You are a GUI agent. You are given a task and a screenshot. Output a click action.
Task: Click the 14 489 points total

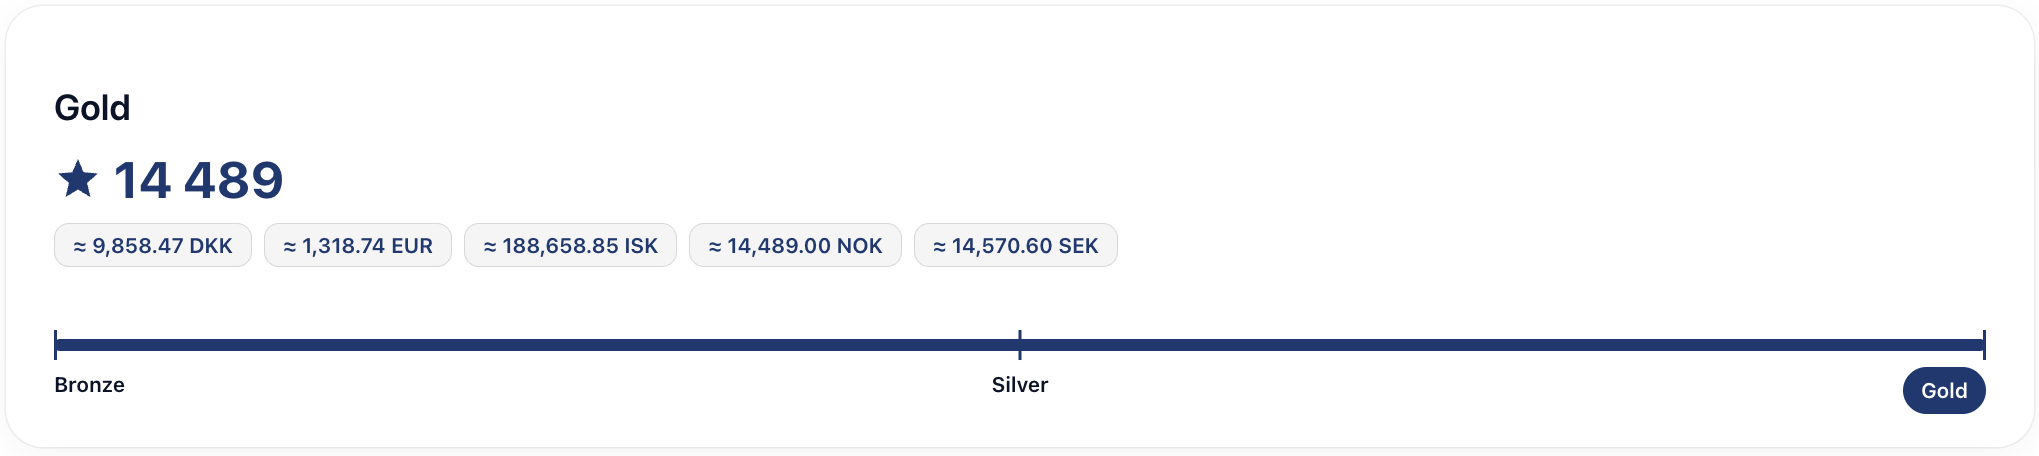coord(198,181)
